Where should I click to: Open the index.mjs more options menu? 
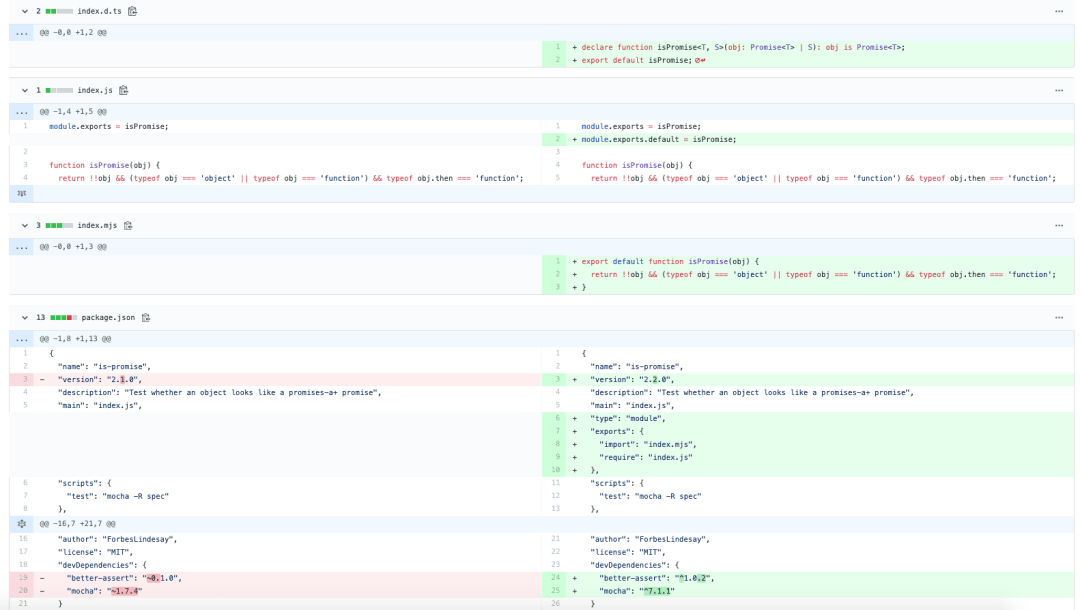(1059, 225)
